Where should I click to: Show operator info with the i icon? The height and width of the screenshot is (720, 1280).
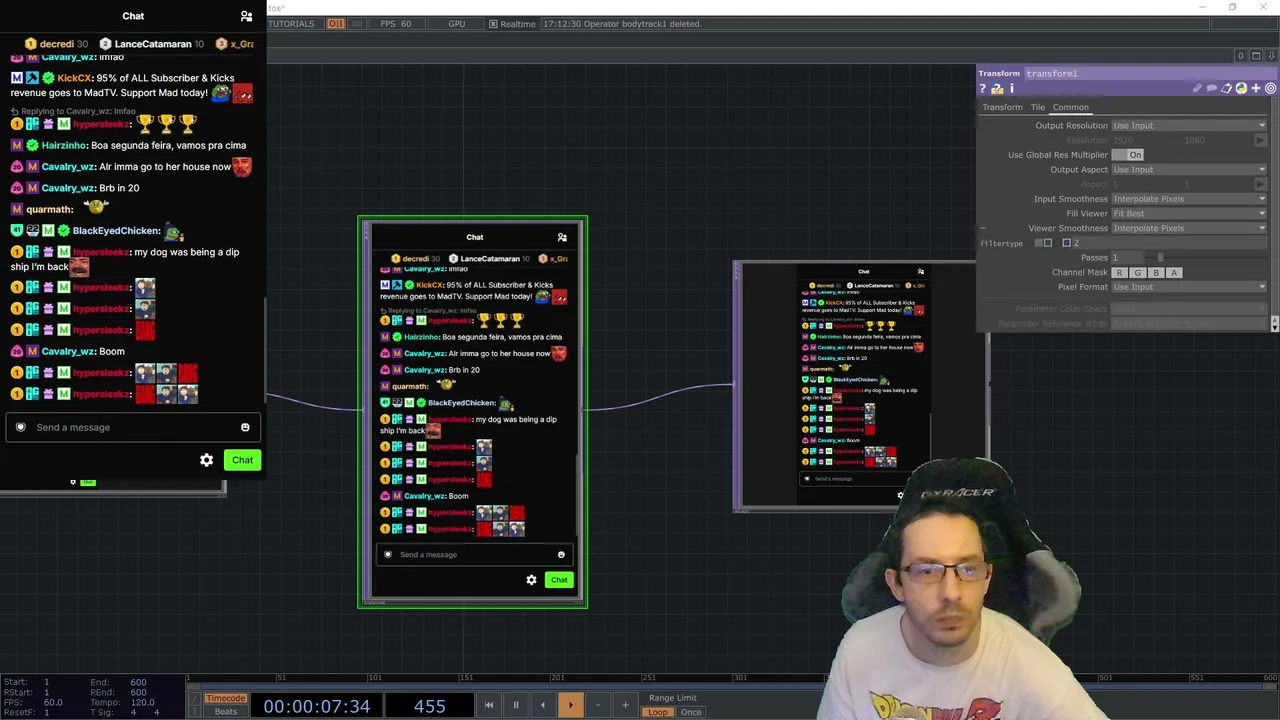(1011, 89)
